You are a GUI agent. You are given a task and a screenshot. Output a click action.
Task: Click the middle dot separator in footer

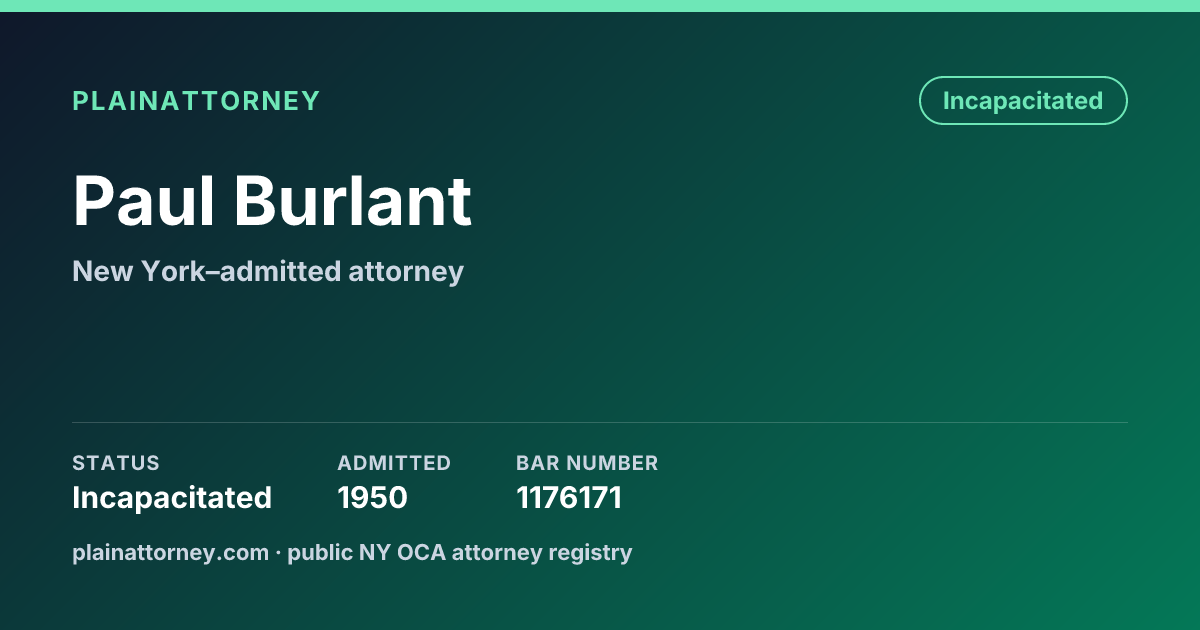[x=278, y=552]
